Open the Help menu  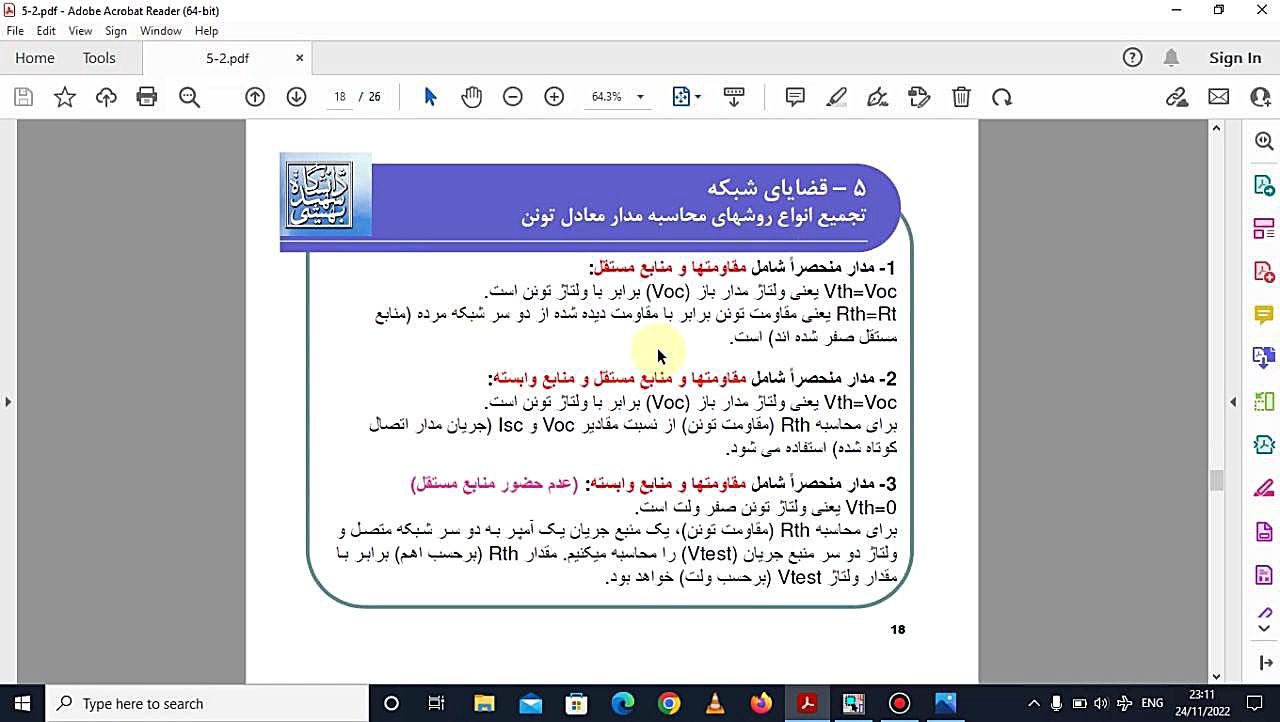click(x=206, y=31)
